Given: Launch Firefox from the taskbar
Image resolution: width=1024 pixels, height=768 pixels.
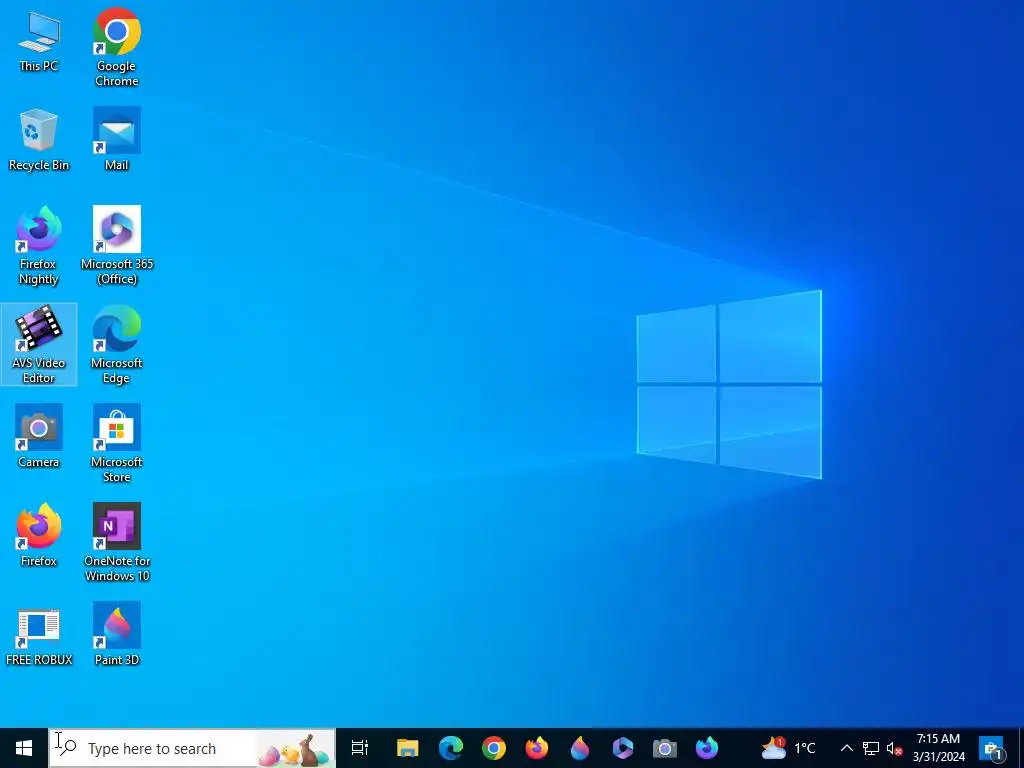Looking at the screenshot, I should point(537,748).
